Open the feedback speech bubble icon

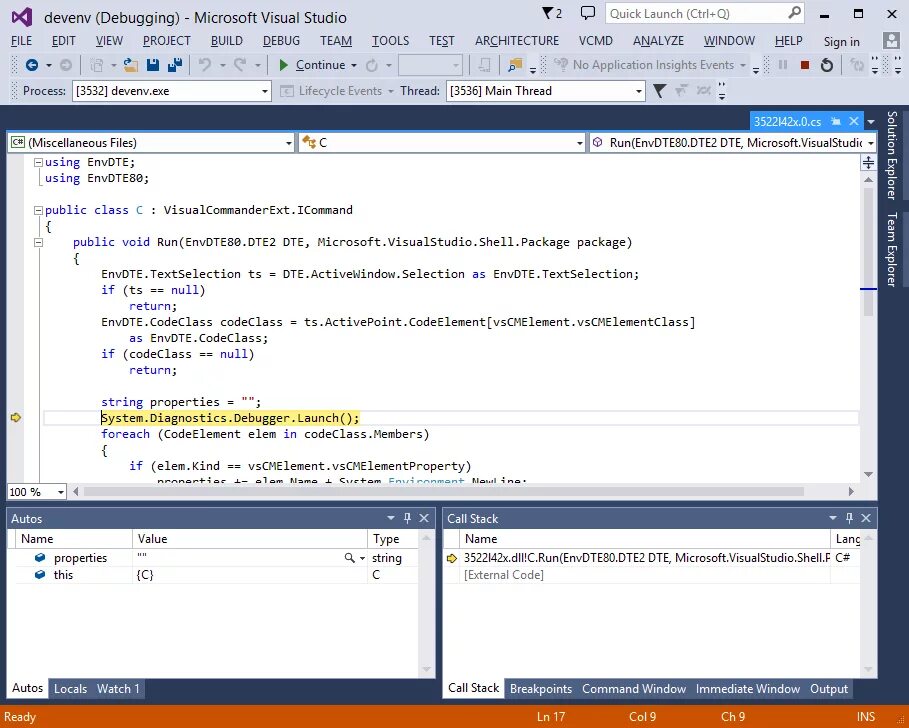(x=588, y=13)
